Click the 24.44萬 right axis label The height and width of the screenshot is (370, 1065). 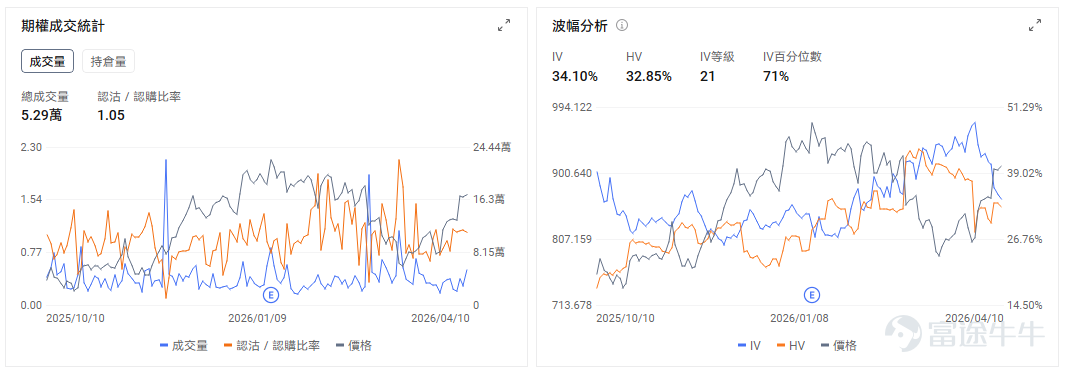492,147
